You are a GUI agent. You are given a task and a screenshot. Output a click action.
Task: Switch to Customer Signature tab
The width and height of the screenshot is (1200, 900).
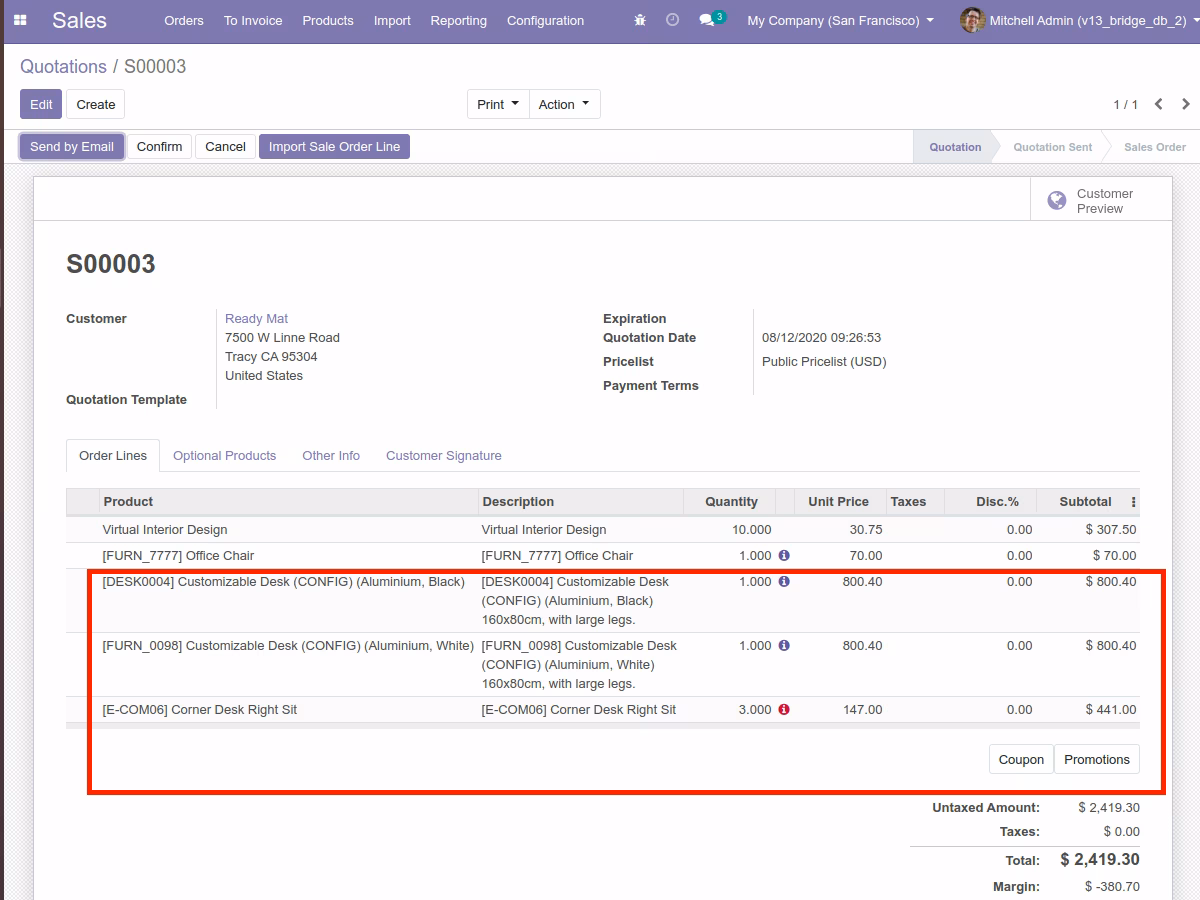tap(444, 455)
